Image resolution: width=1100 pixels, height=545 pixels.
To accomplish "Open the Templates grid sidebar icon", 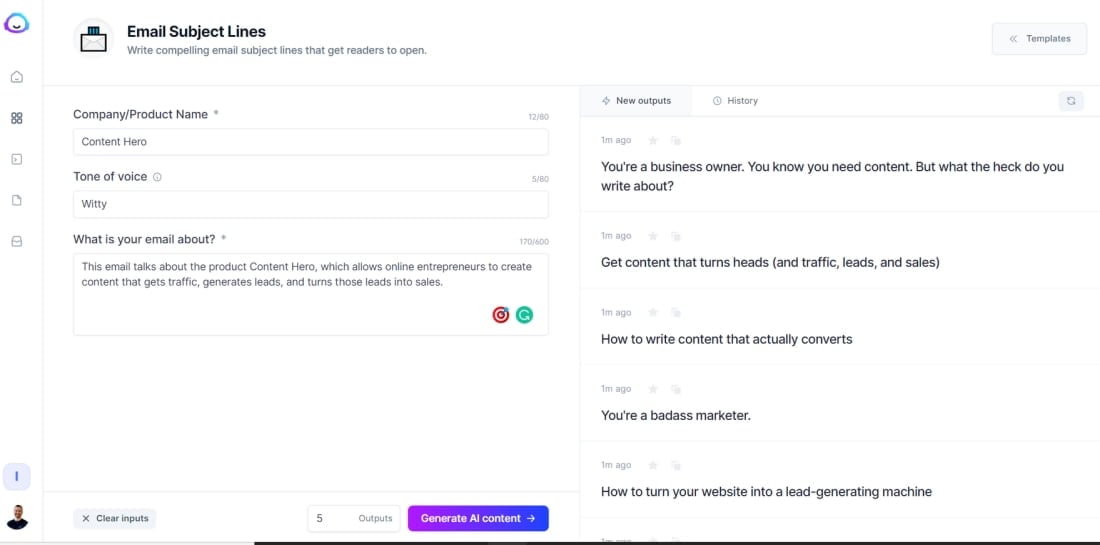I will [17, 119].
